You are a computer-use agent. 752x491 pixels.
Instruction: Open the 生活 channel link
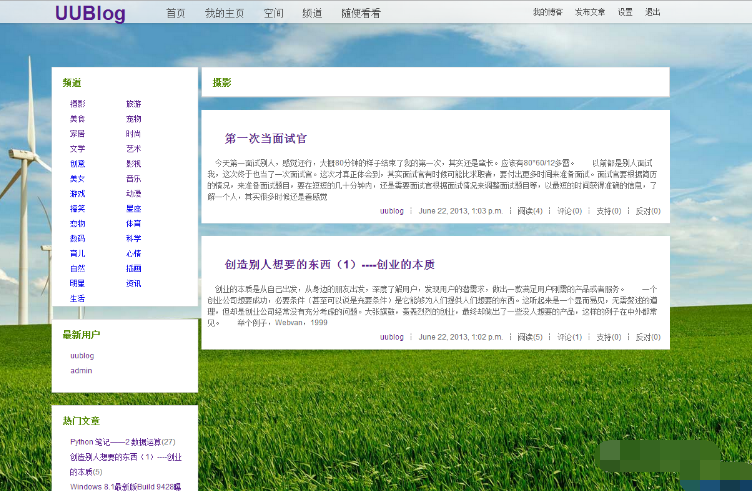[x=77, y=299]
